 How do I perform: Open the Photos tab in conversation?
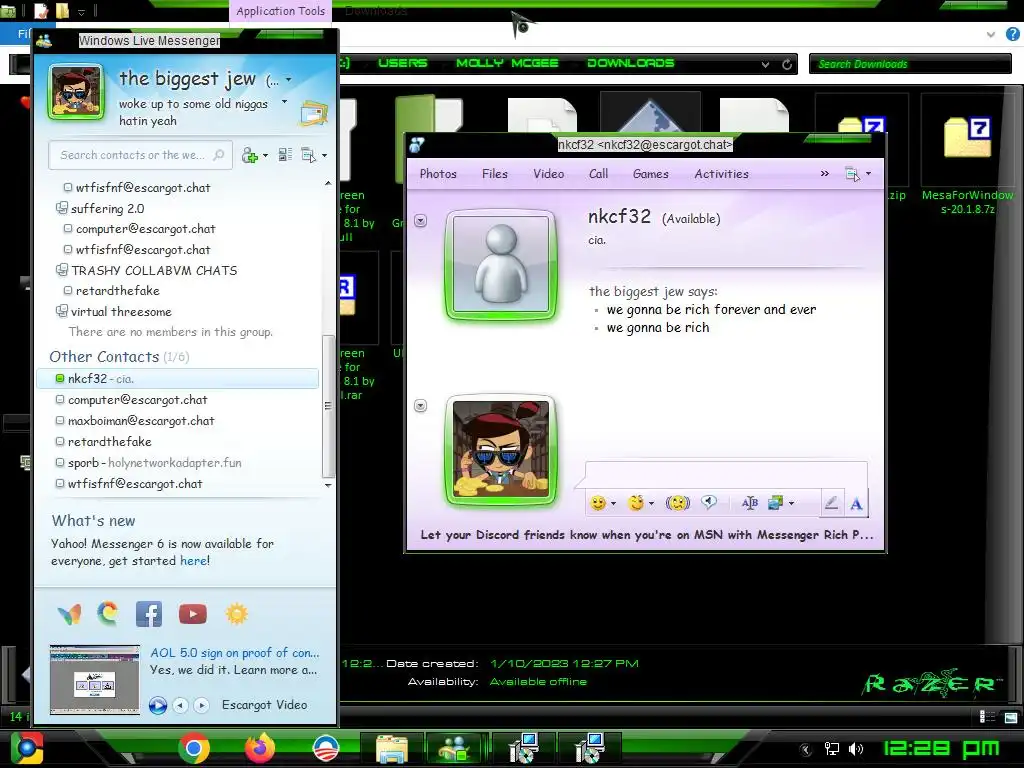438,174
